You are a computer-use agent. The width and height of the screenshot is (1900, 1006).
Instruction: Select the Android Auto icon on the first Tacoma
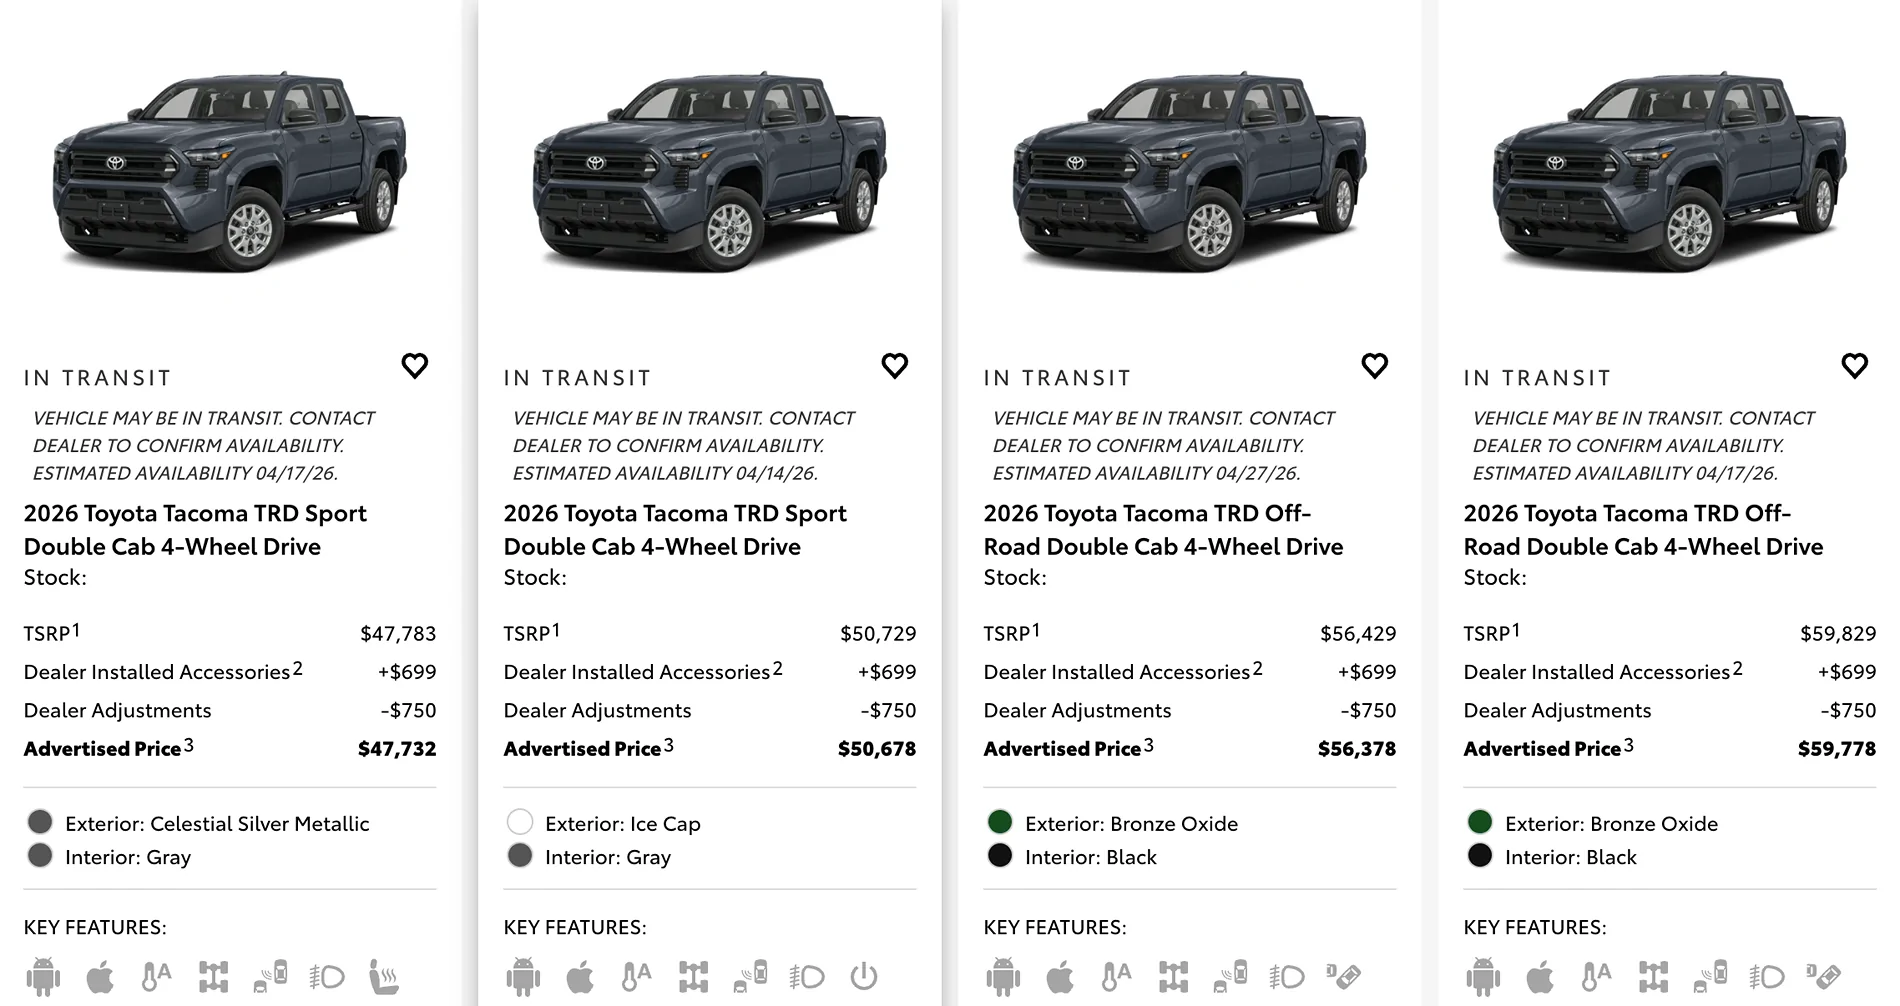coord(42,975)
